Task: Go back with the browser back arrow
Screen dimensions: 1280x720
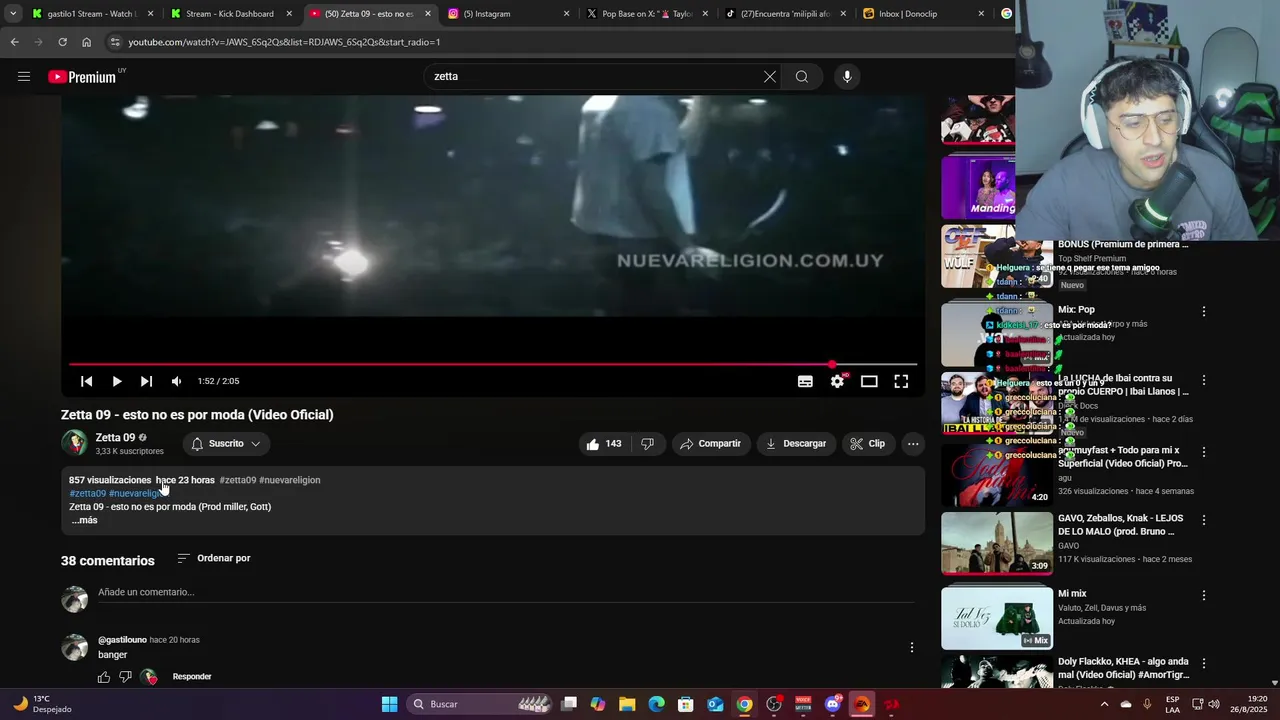Action: 14,42
